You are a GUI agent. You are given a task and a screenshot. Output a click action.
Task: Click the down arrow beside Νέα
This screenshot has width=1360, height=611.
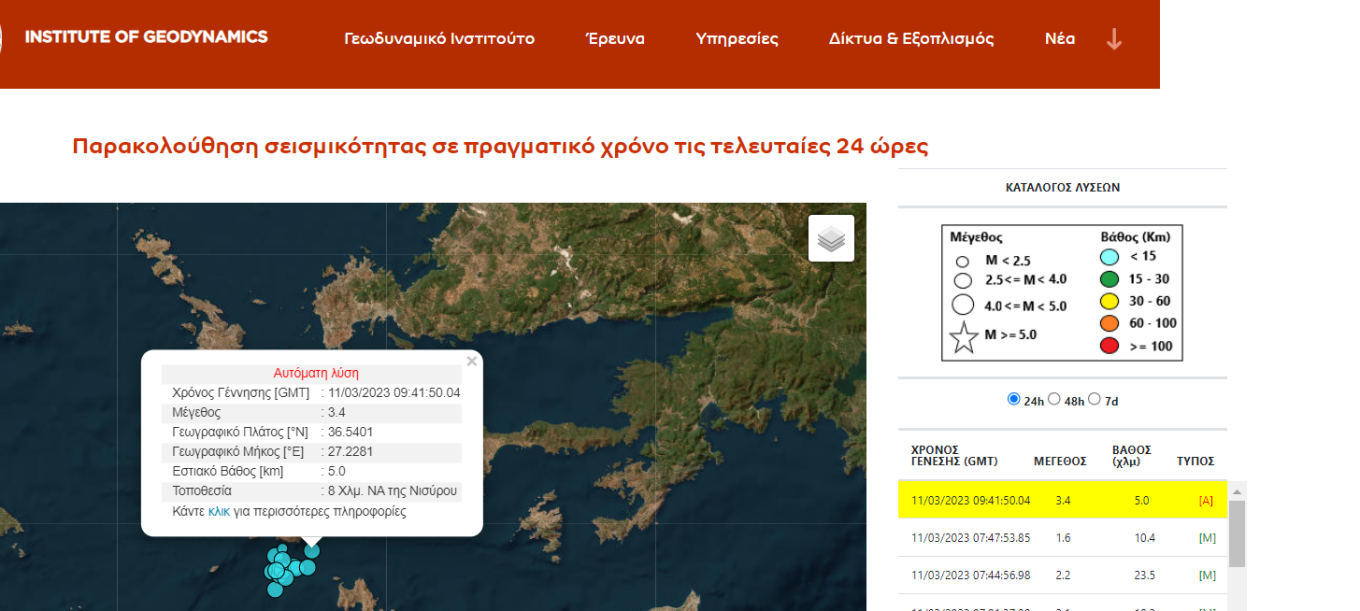(x=1114, y=39)
